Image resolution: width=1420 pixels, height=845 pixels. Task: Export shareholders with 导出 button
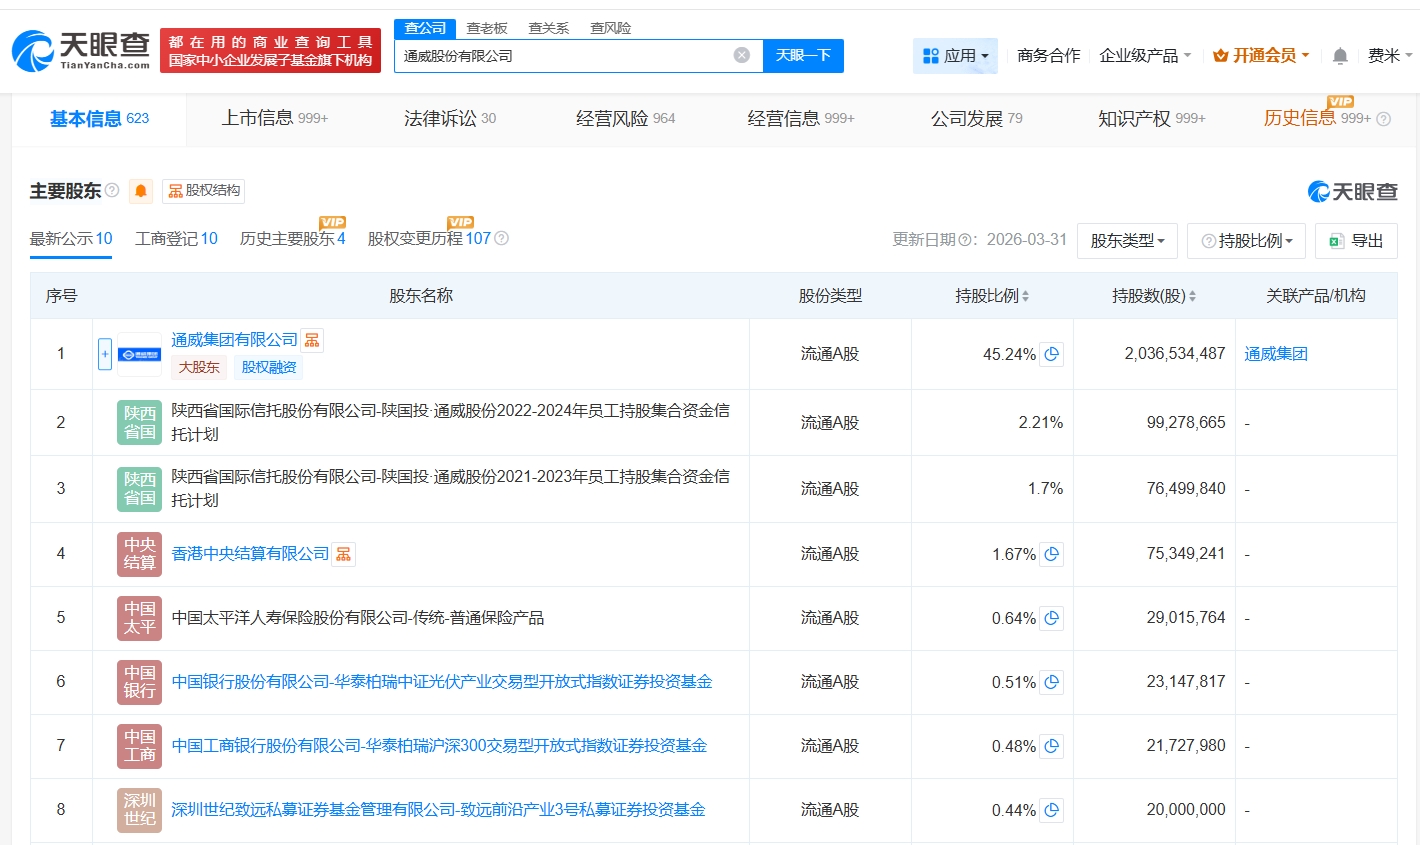coord(1356,241)
